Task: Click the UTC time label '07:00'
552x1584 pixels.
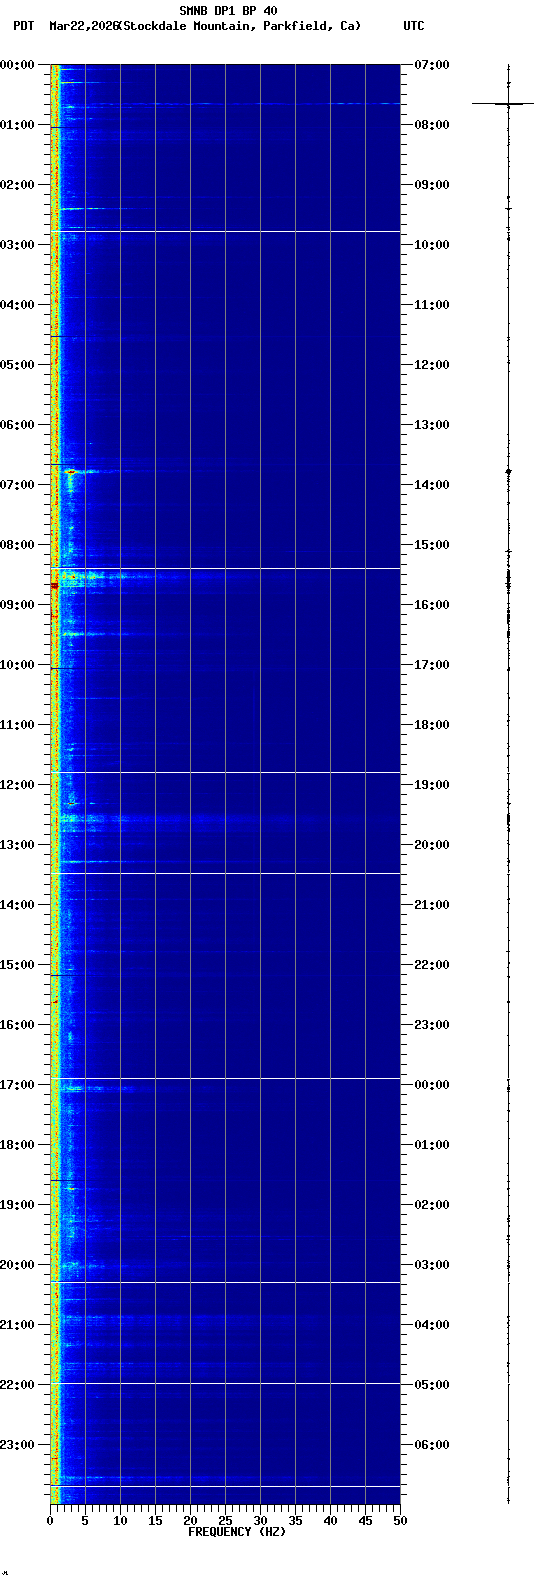Action: (x=432, y=65)
